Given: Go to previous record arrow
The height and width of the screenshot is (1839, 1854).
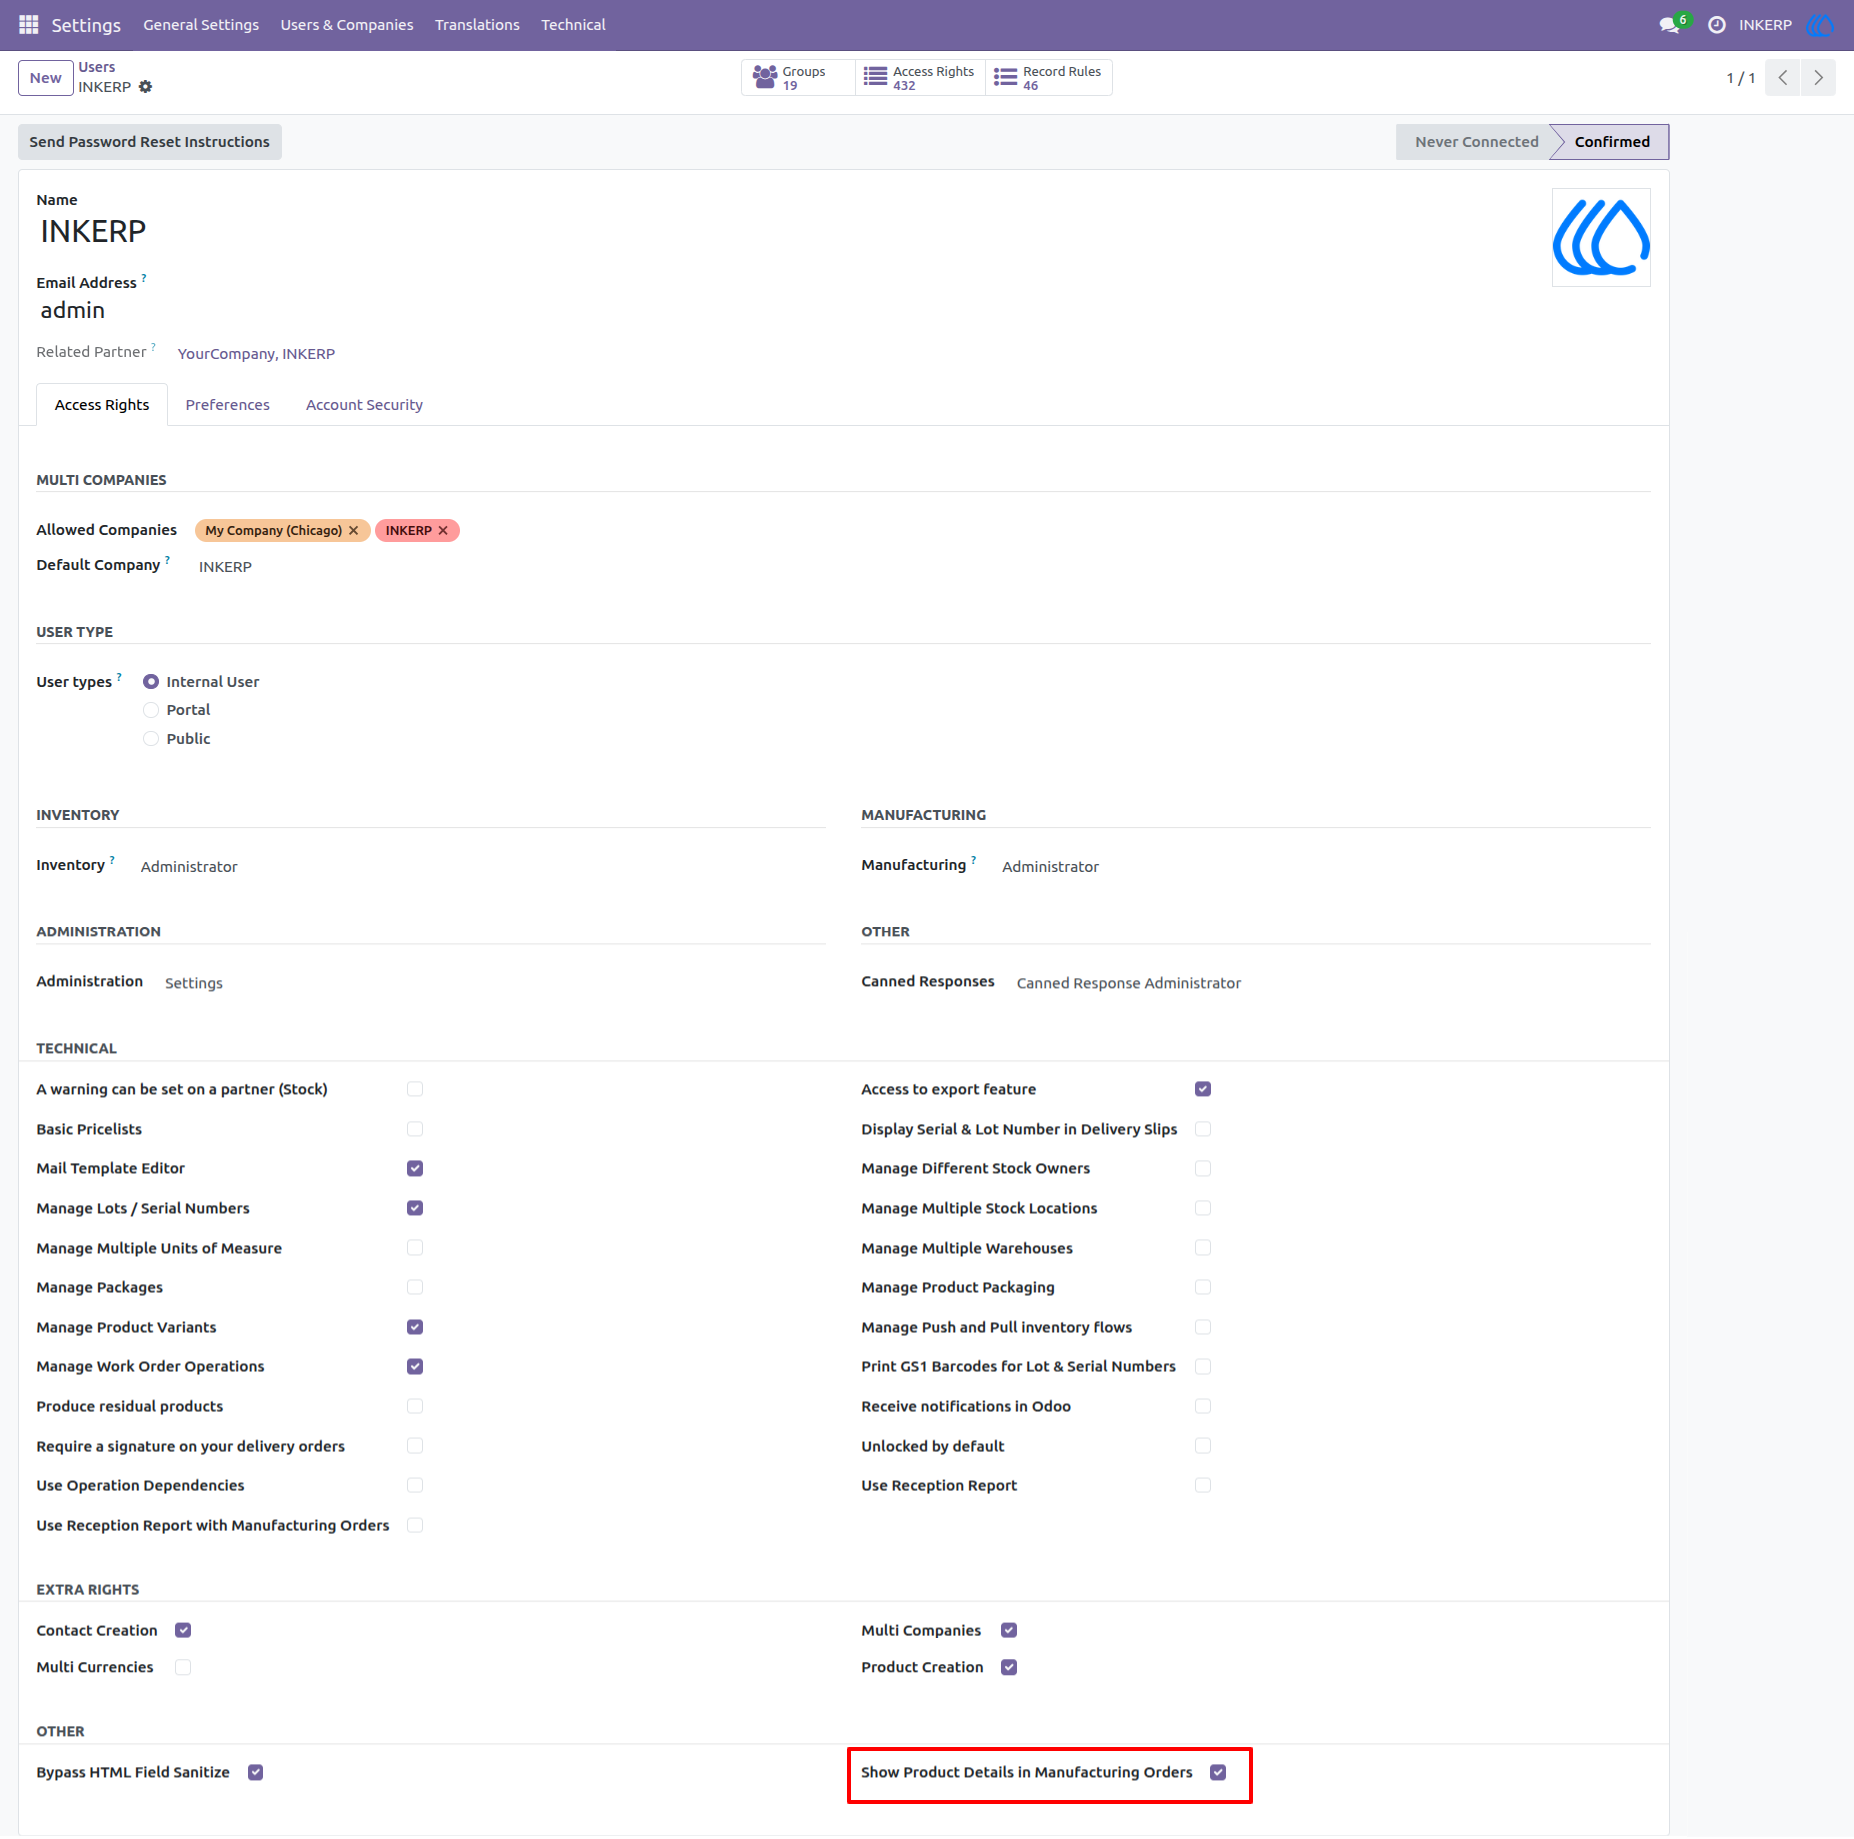Looking at the screenshot, I should tap(1782, 78).
